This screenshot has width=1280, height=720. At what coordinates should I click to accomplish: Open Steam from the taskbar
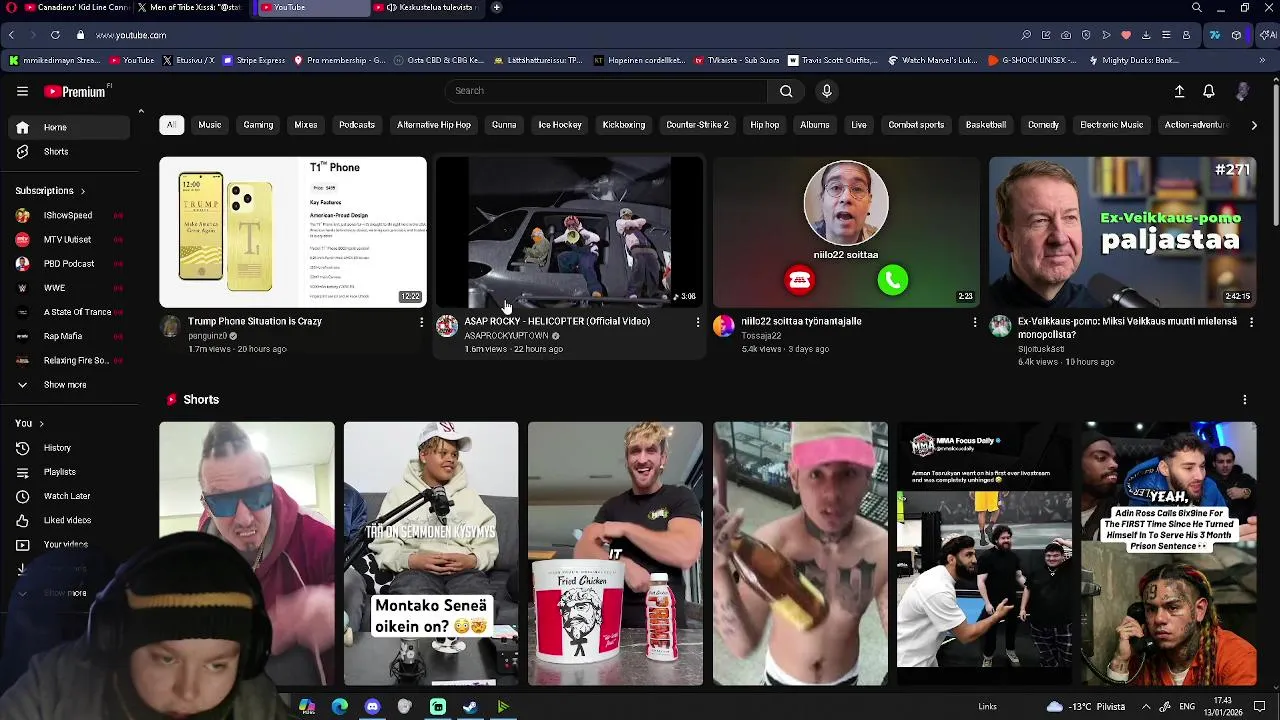click(470, 707)
